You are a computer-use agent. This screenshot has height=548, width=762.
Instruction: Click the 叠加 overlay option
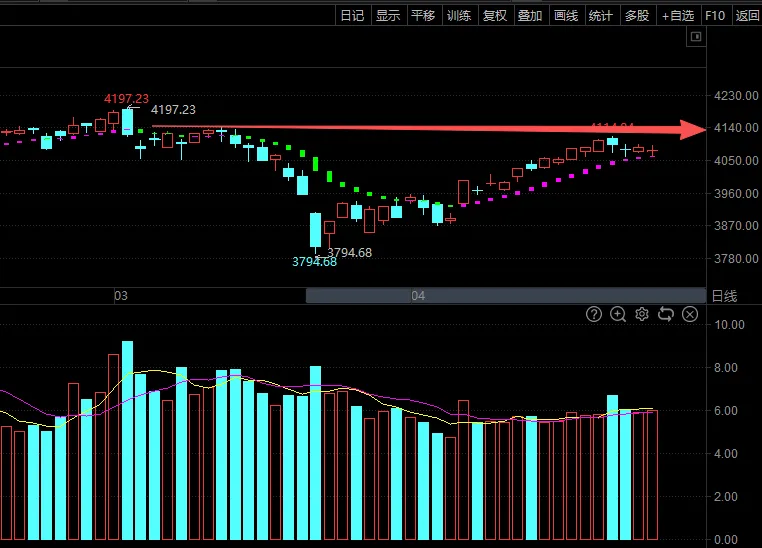[x=531, y=16]
